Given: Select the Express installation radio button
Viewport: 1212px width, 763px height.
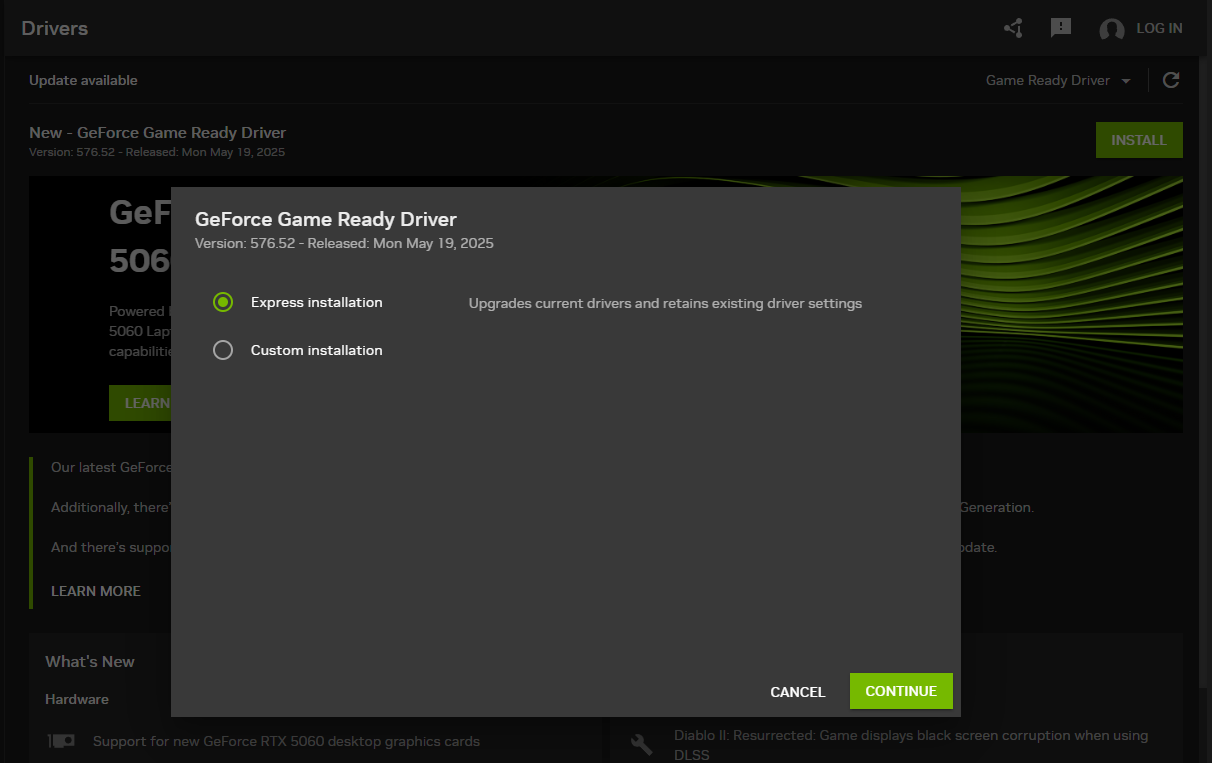Looking at the screenshot, I should [x=223, y=302].
